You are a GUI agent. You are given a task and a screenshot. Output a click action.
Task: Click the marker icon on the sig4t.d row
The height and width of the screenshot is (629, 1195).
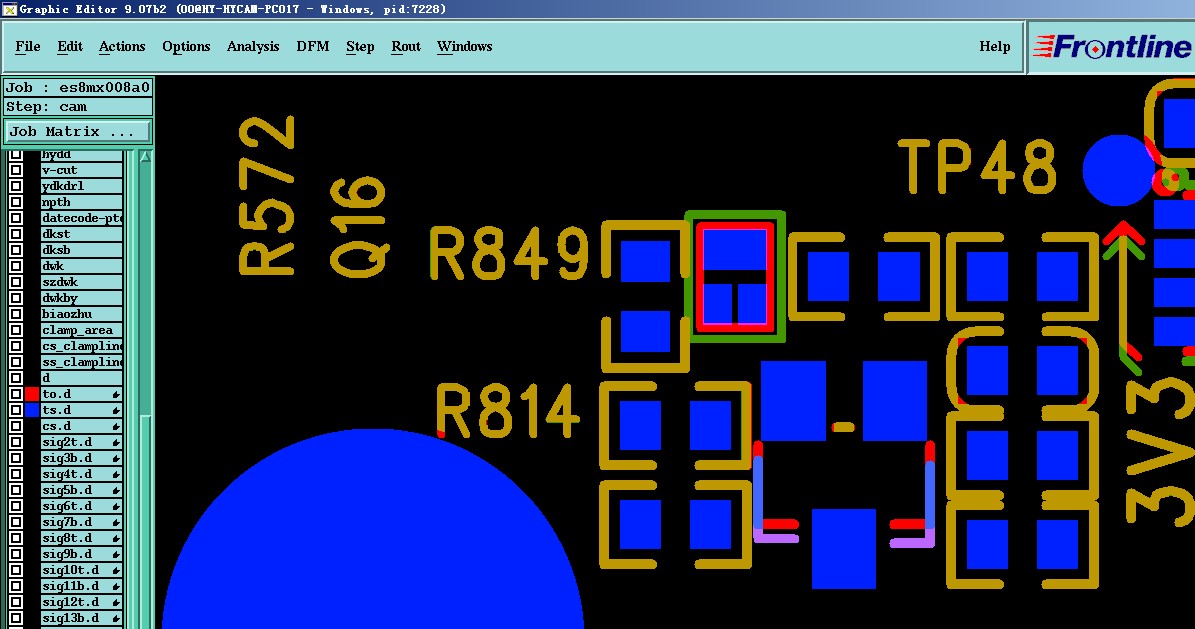coord(116,474)
